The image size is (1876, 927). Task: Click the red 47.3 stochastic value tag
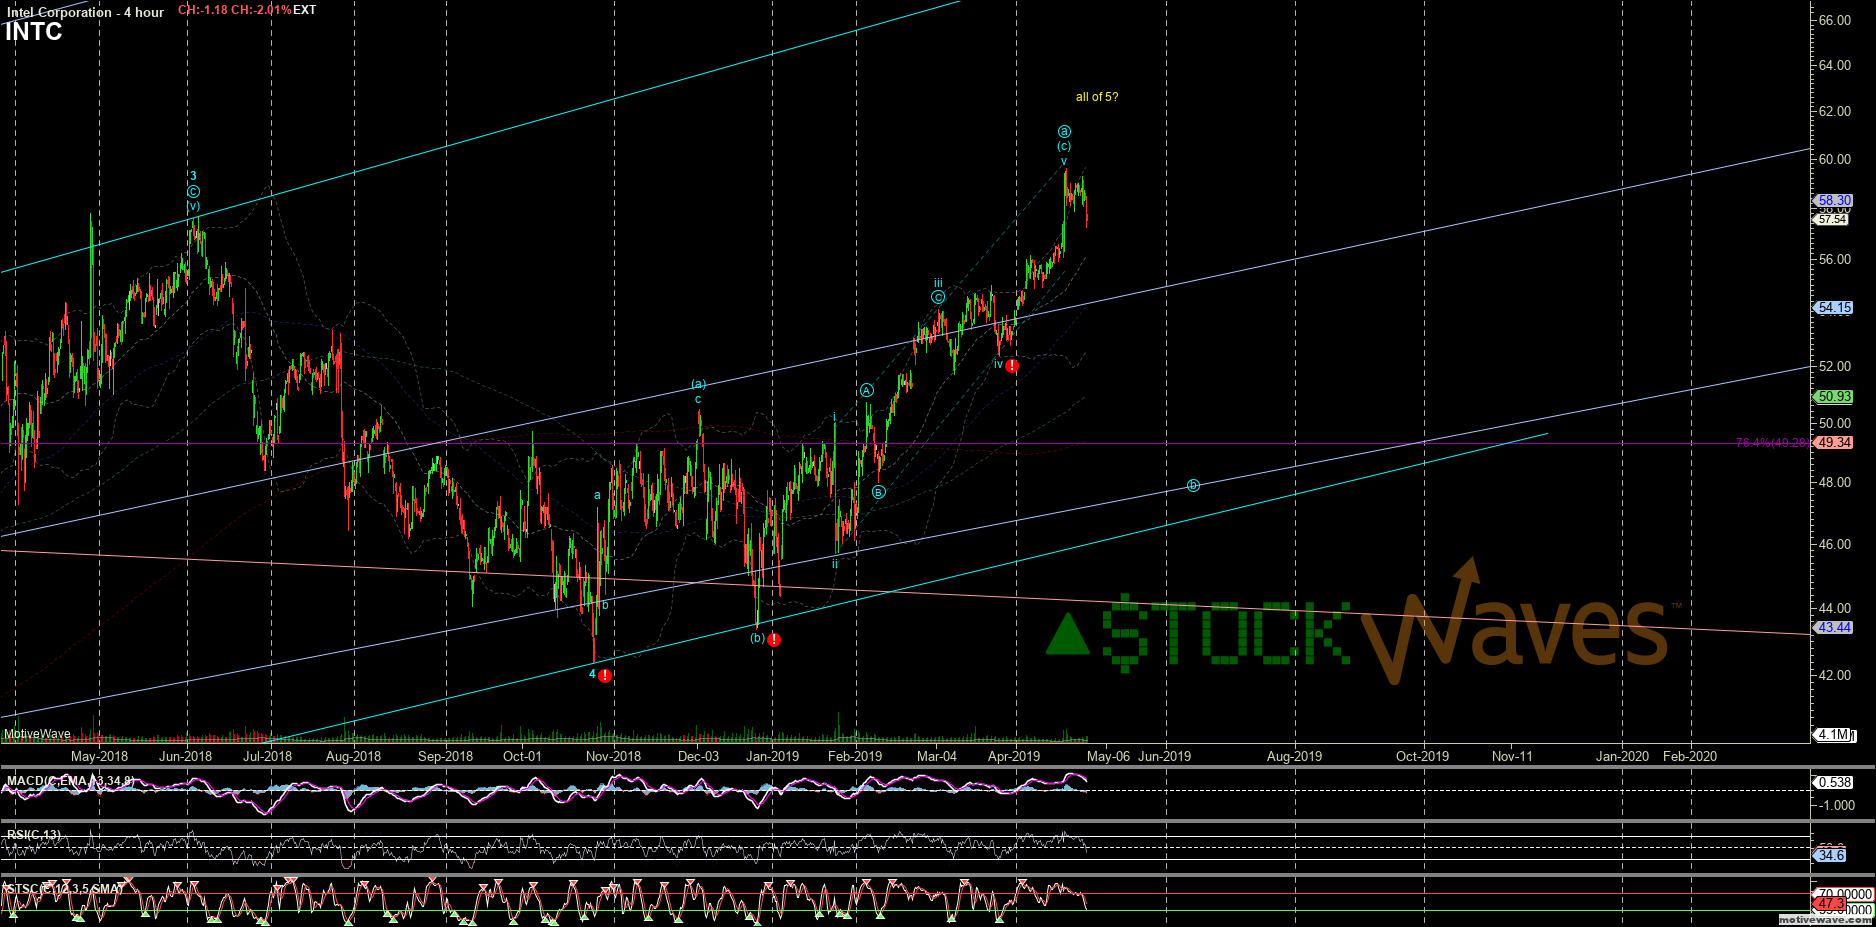pyautogui.click(x=1831, y=903)
